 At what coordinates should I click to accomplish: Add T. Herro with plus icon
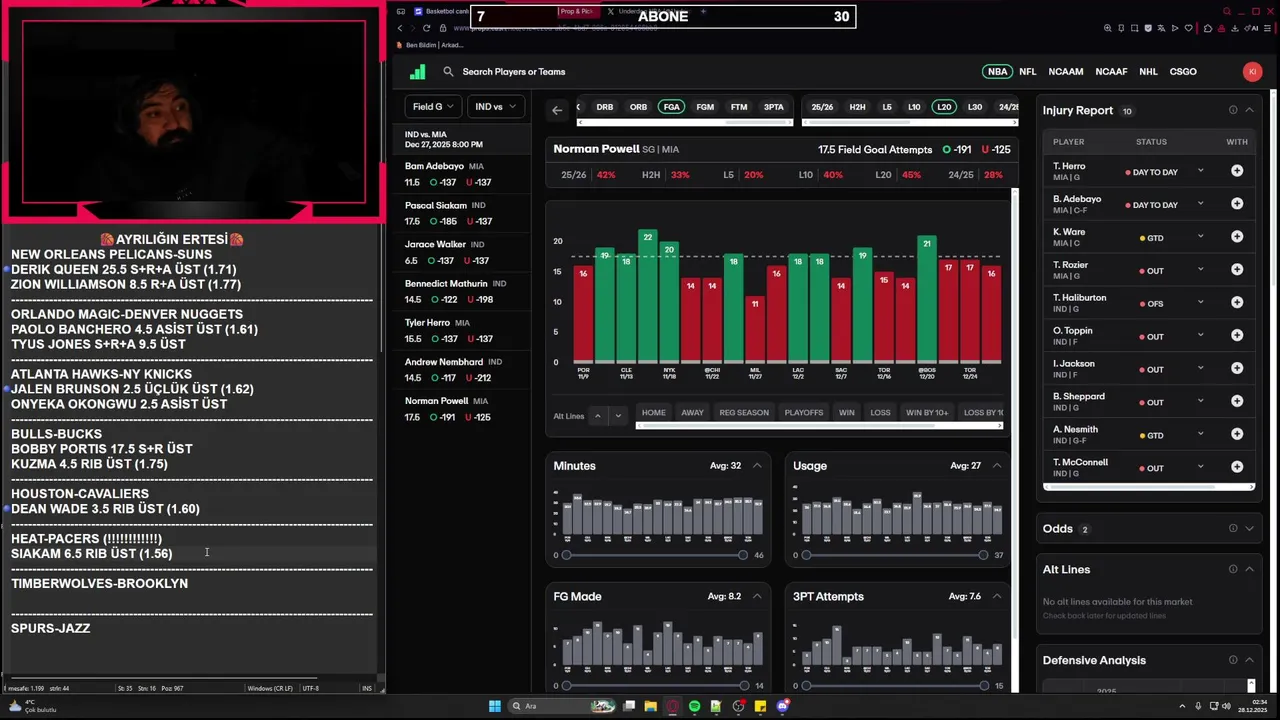[1237, 171]
